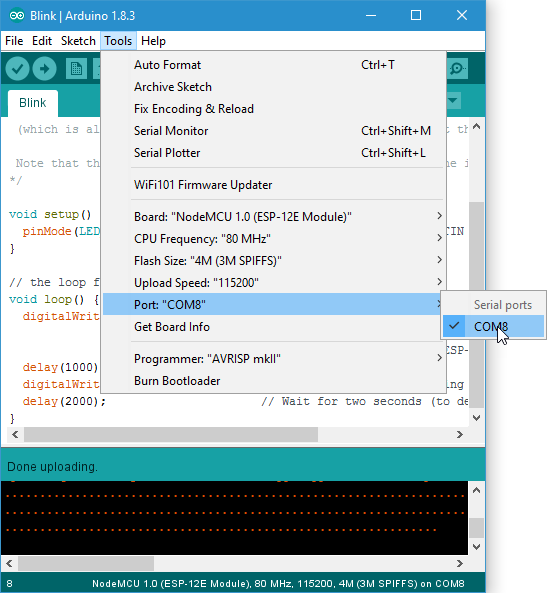Open the Sketch menu

coord(78,41)
